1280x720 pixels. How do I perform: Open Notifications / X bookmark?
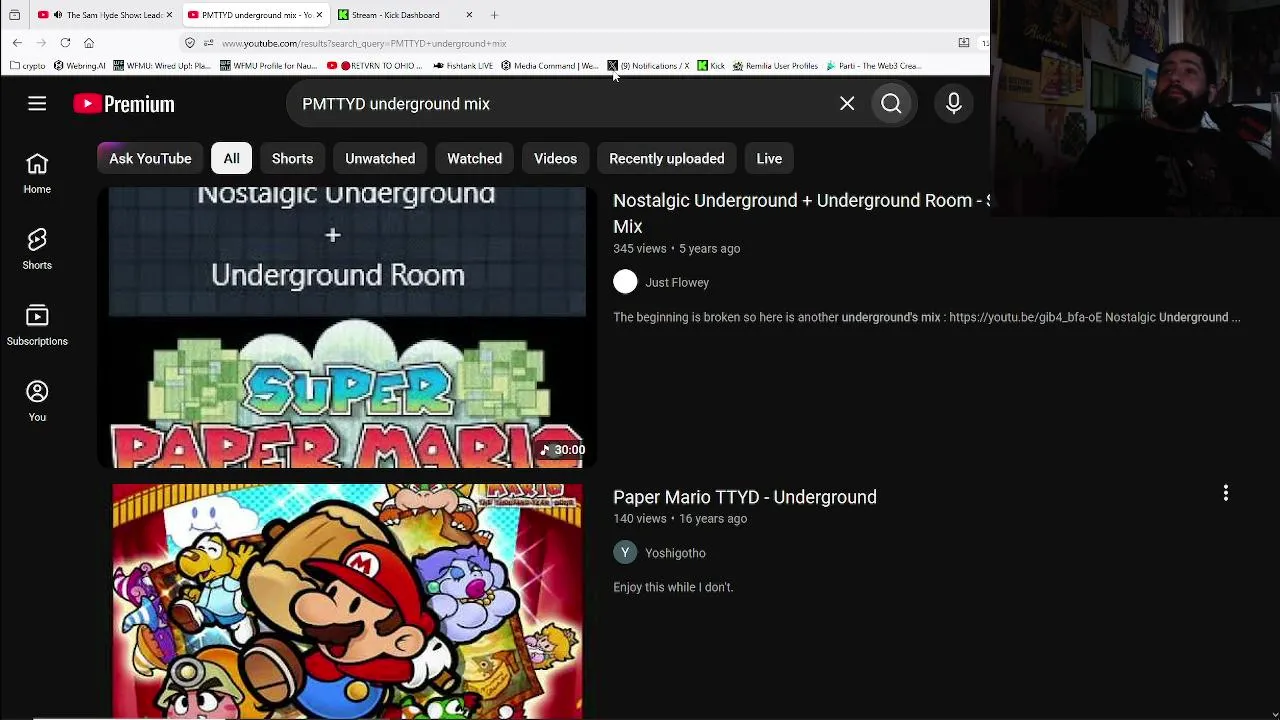point(648,66)
